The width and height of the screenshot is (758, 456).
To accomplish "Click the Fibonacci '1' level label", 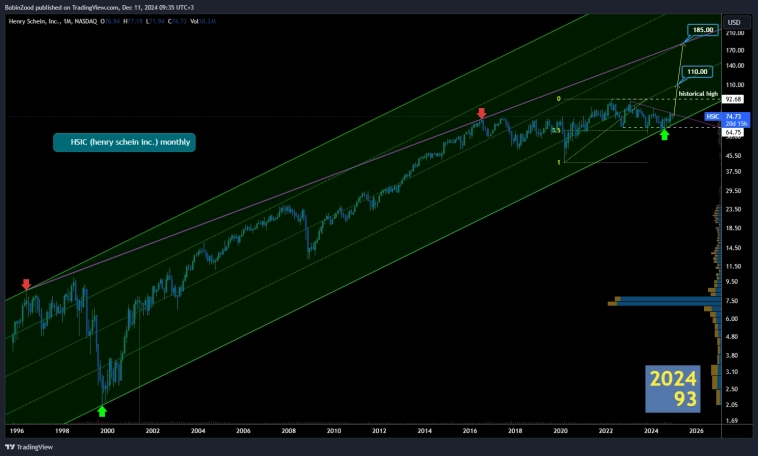I will pyautogui.click(x=558, y=162).
